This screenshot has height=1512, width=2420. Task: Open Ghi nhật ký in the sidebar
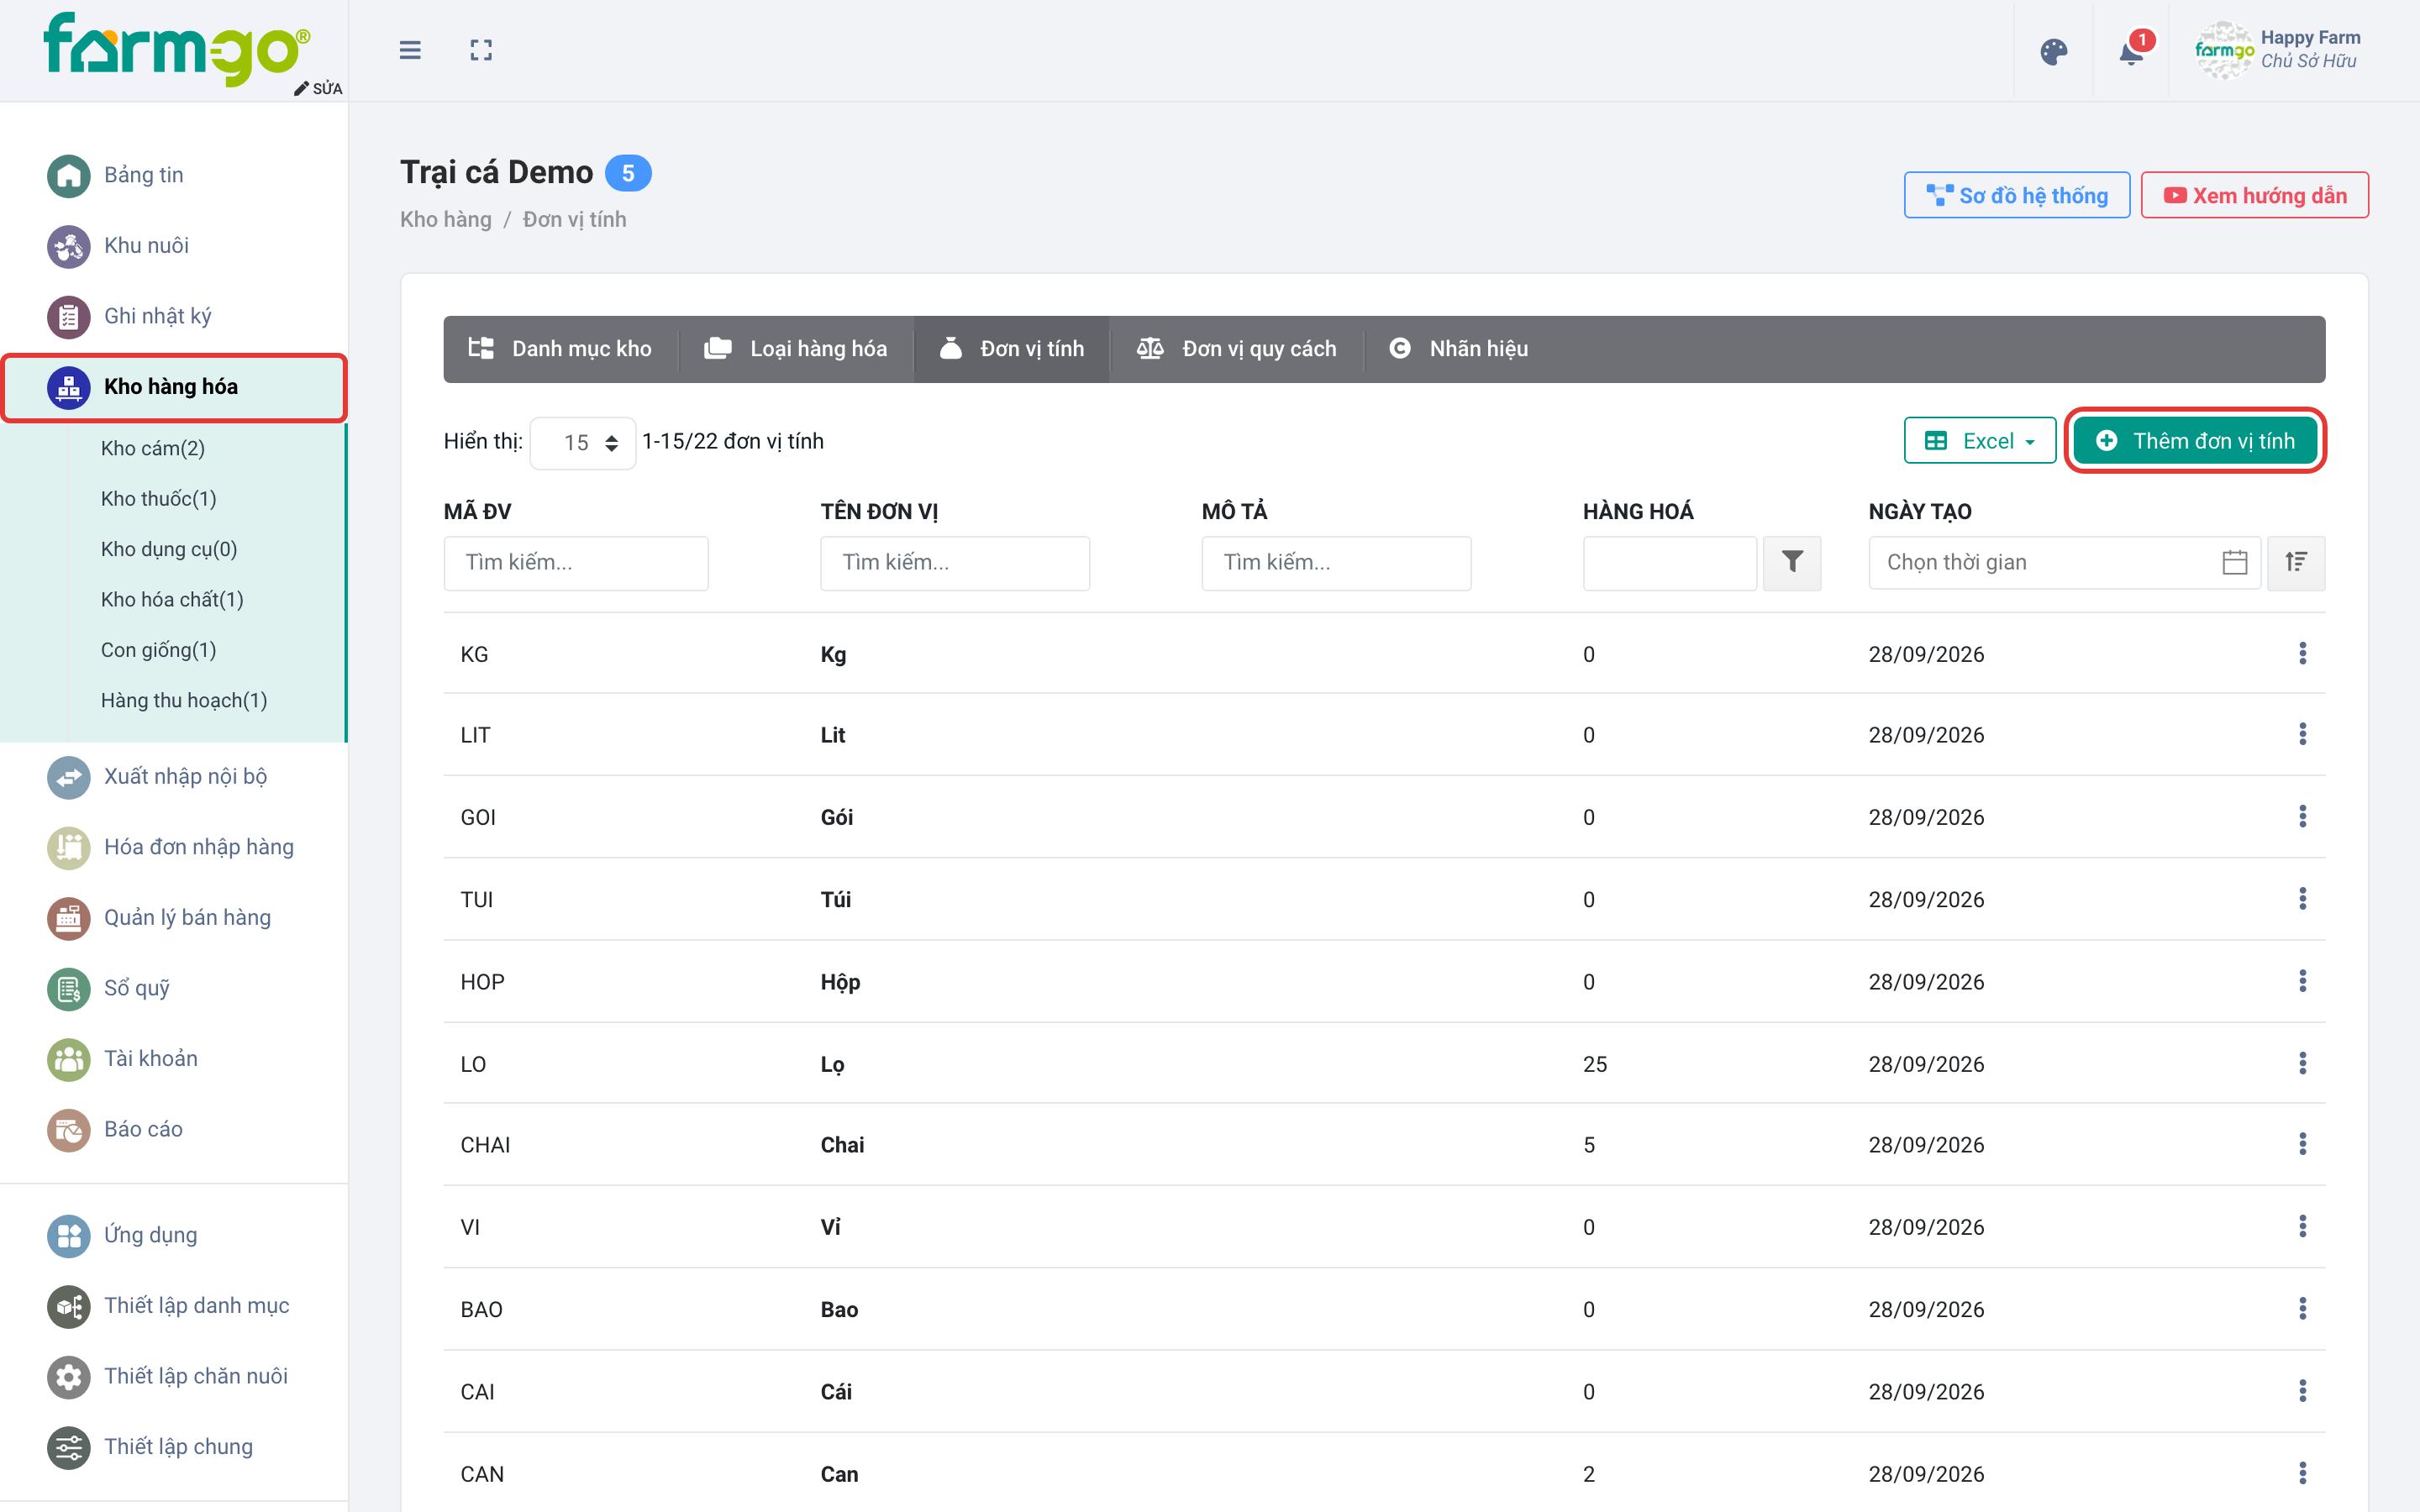[x=129, y=317]
